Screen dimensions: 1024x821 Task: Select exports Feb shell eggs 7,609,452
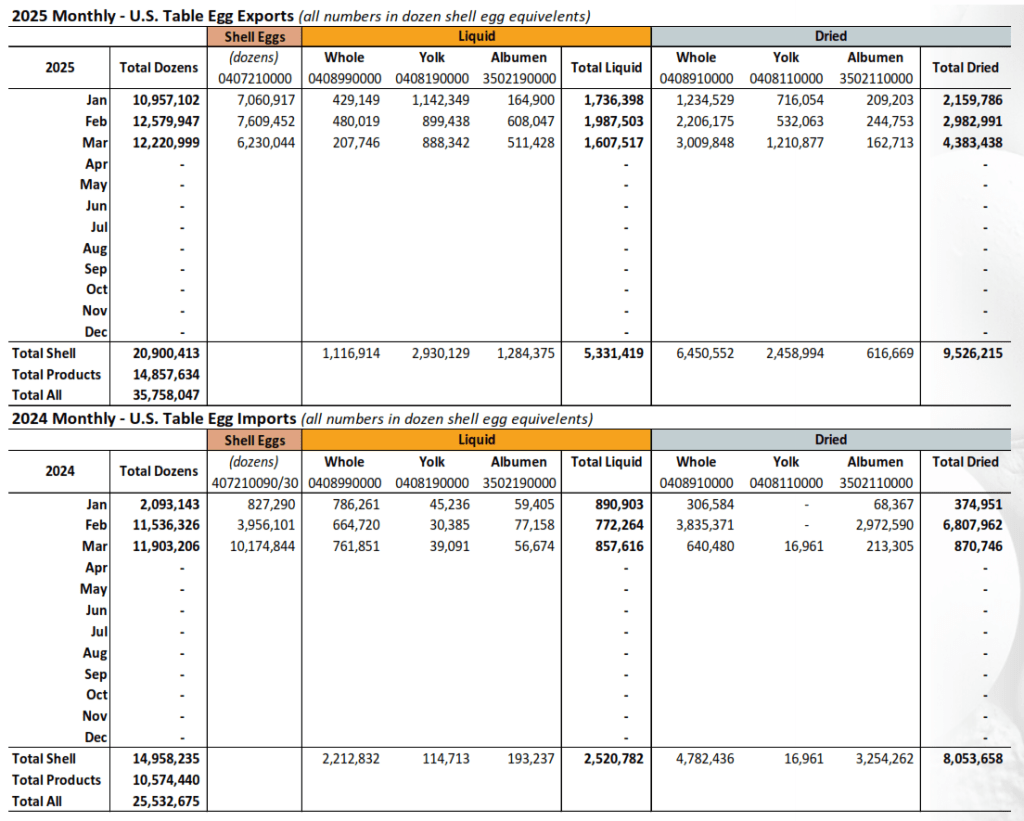pyautogui.click(x=266, y=121)
